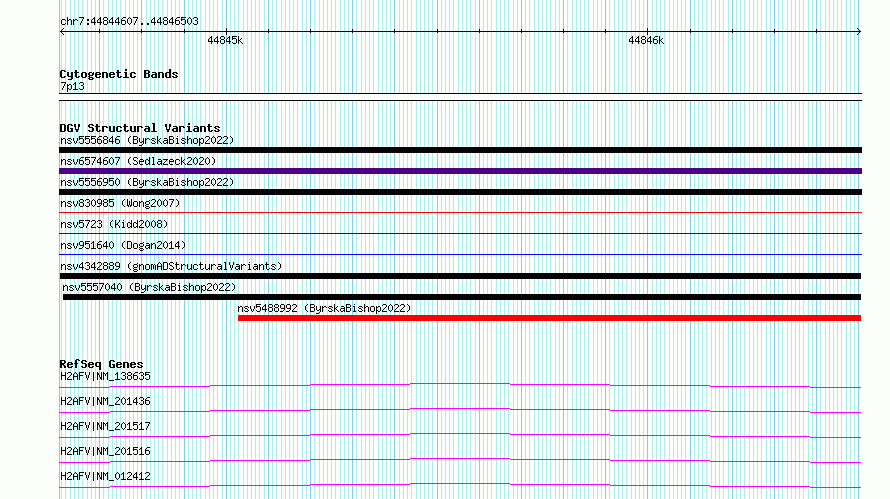Viewport: 890px width, 499px height.
Task: Open the RefSeq Genes track heading
Action: pos(101,364)
